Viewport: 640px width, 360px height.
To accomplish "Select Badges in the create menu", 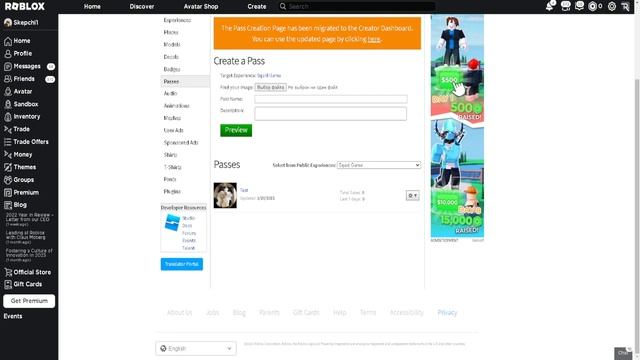I will [172, 69].
